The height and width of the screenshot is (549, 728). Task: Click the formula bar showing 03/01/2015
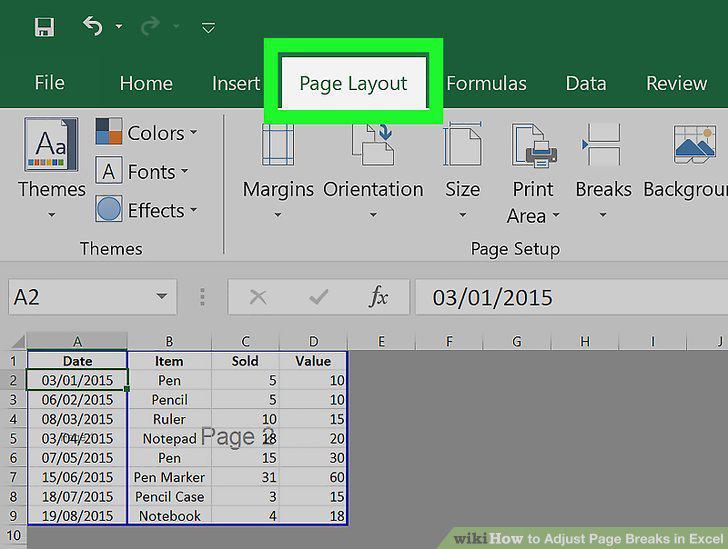click(572, 297)
